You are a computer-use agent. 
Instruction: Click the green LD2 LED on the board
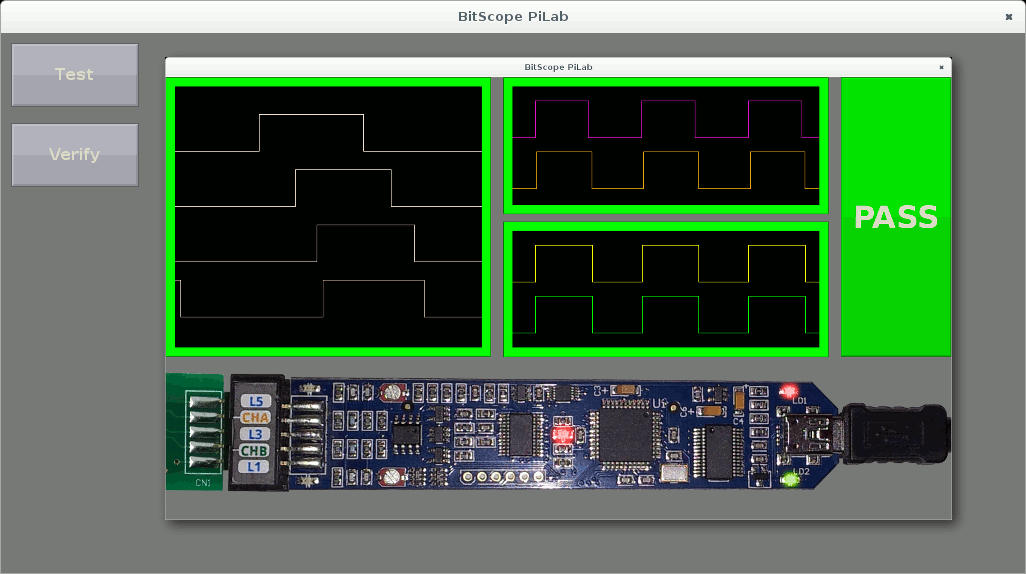click(x=790, y=480)
